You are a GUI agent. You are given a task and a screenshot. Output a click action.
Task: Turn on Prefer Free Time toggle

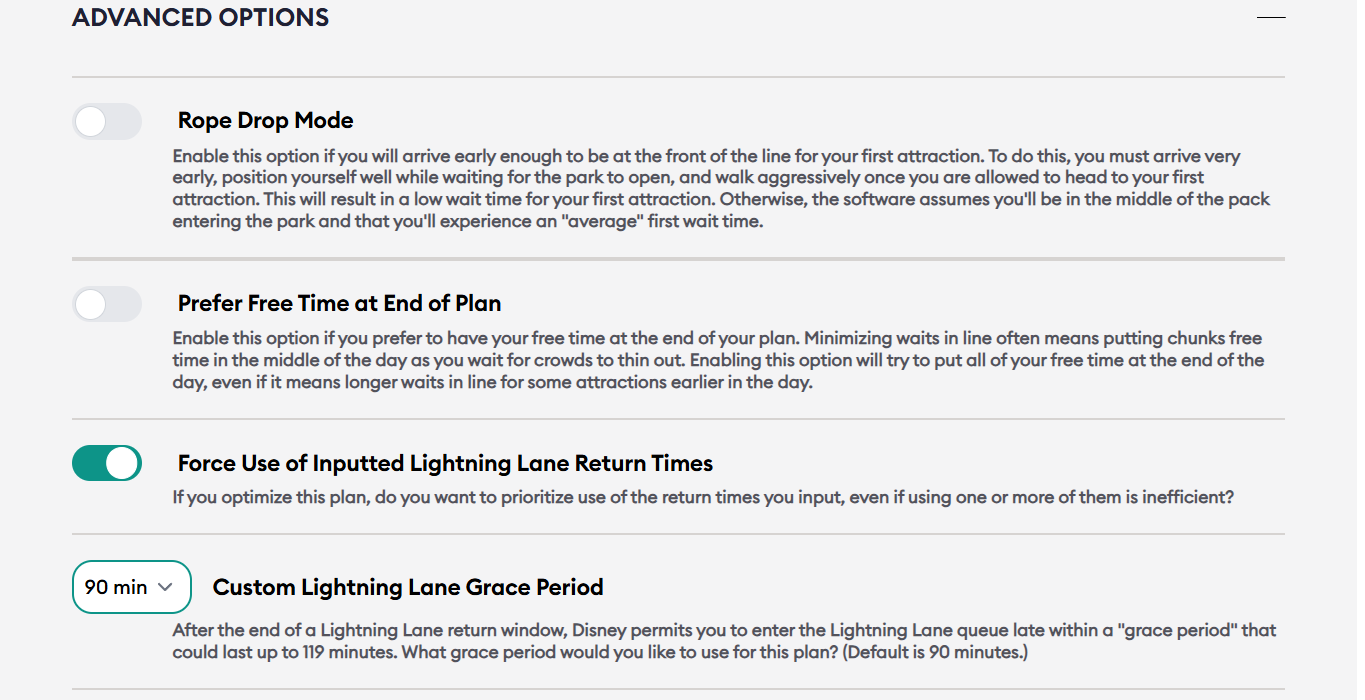pos(107,304)
